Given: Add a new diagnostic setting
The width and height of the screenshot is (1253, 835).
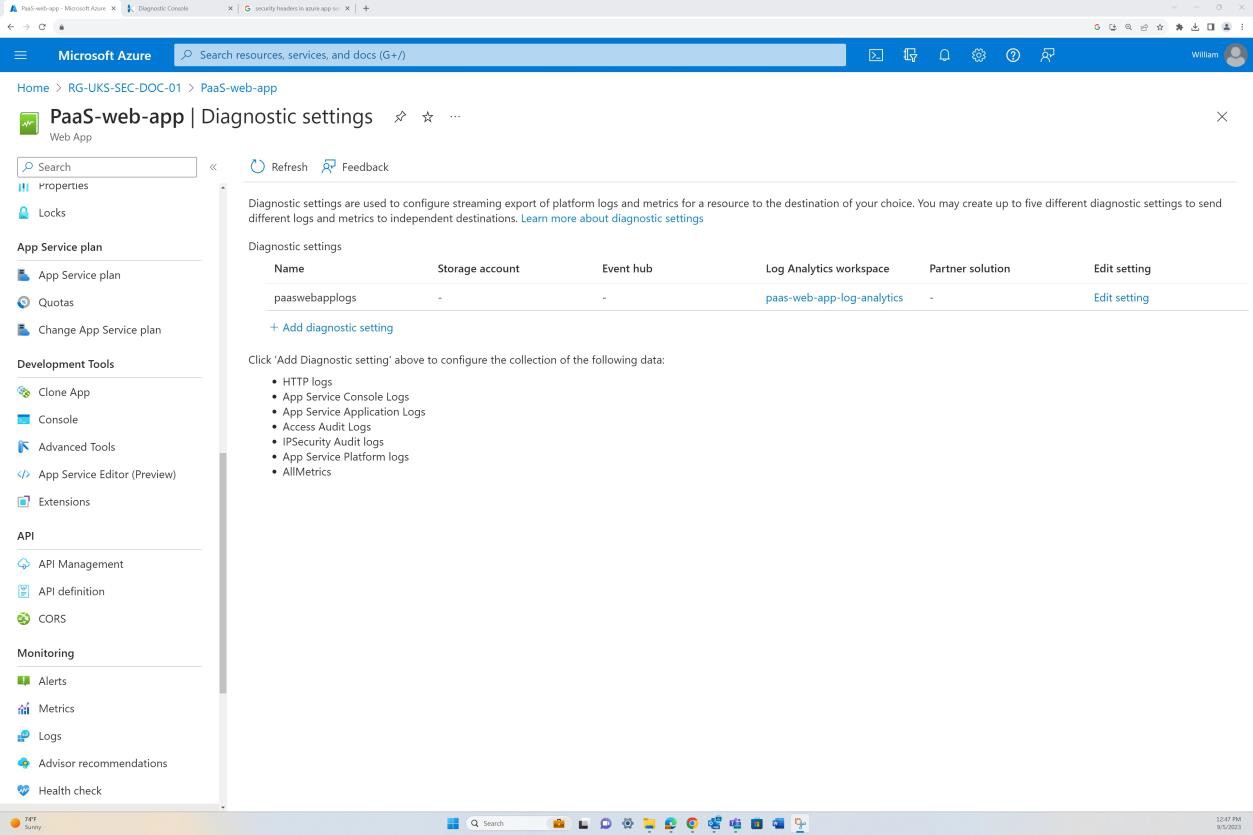Looking at the screenshot, I should 331,327.
